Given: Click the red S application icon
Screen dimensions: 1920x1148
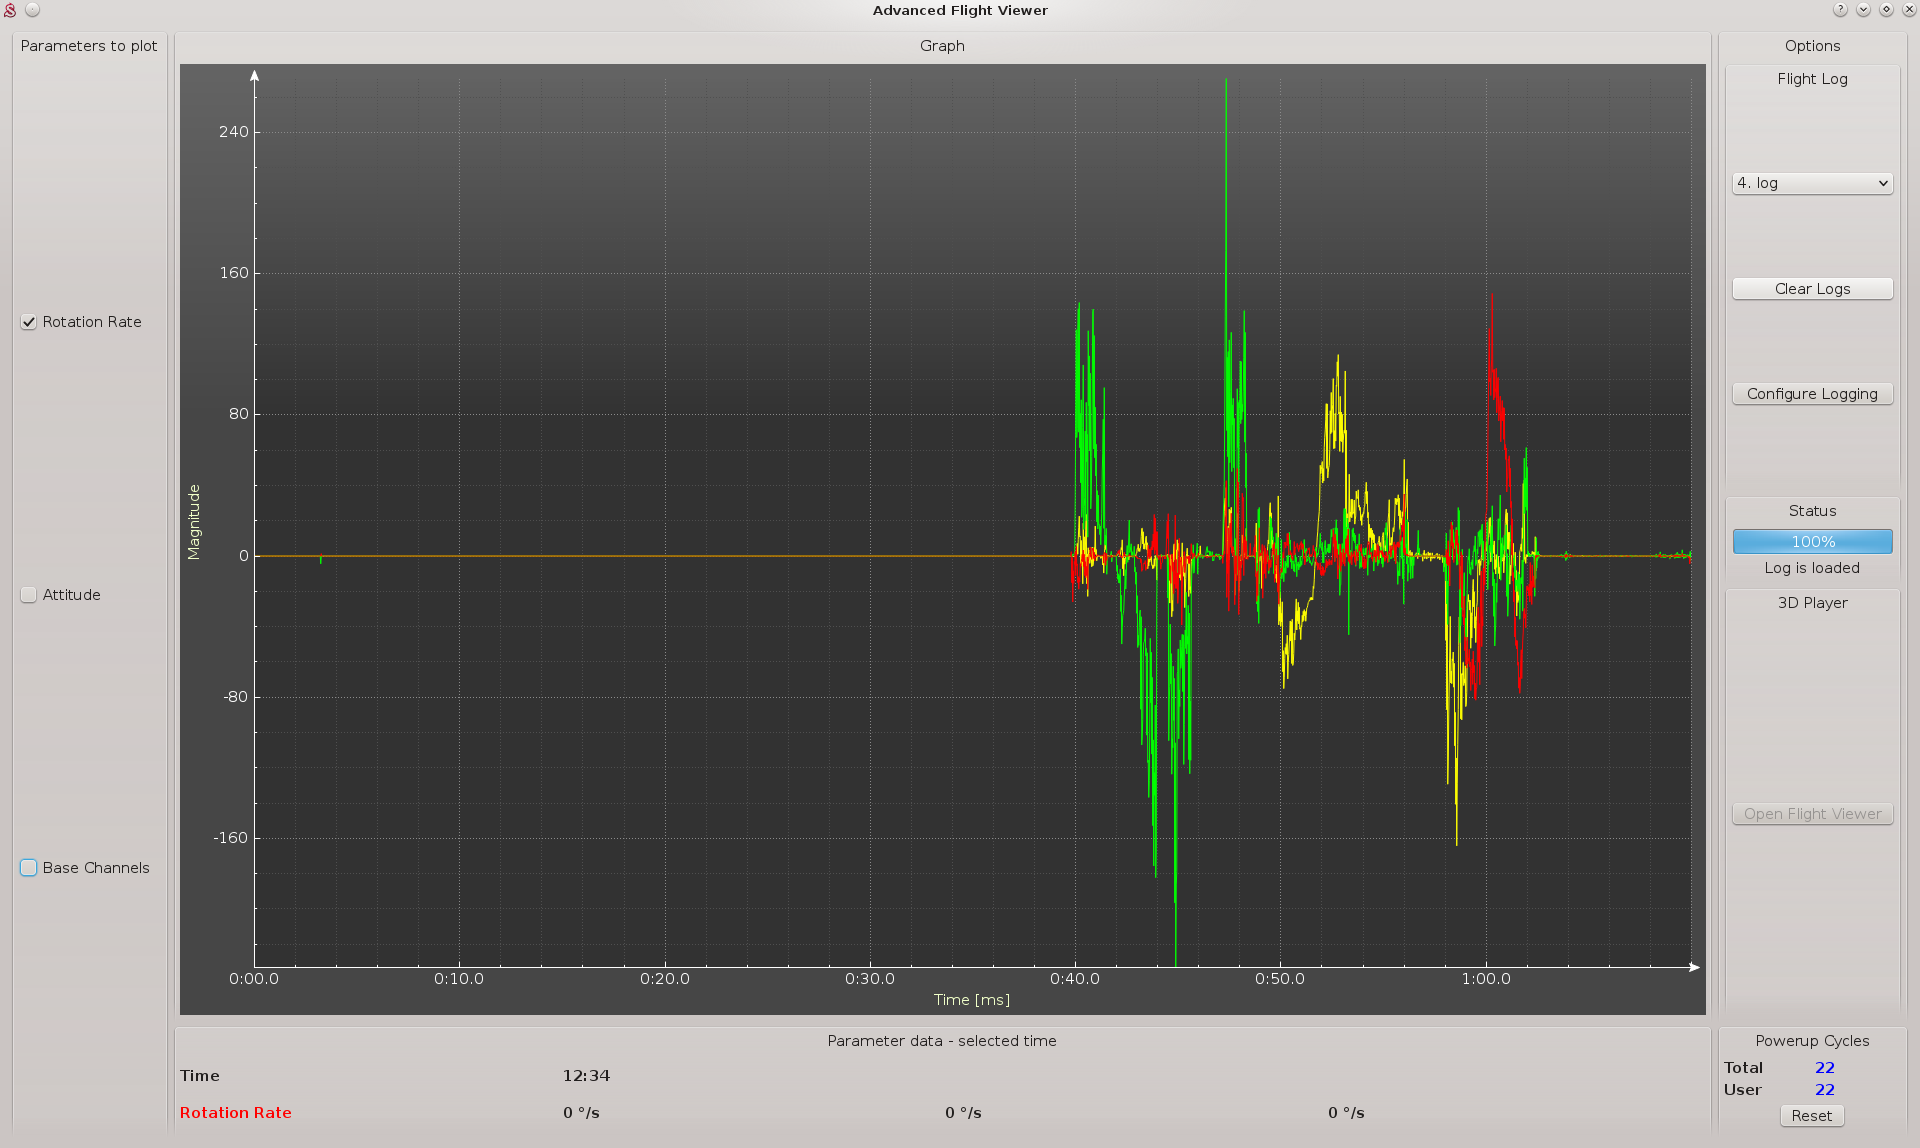Looking at the screenshot, I should coord(10,10).
